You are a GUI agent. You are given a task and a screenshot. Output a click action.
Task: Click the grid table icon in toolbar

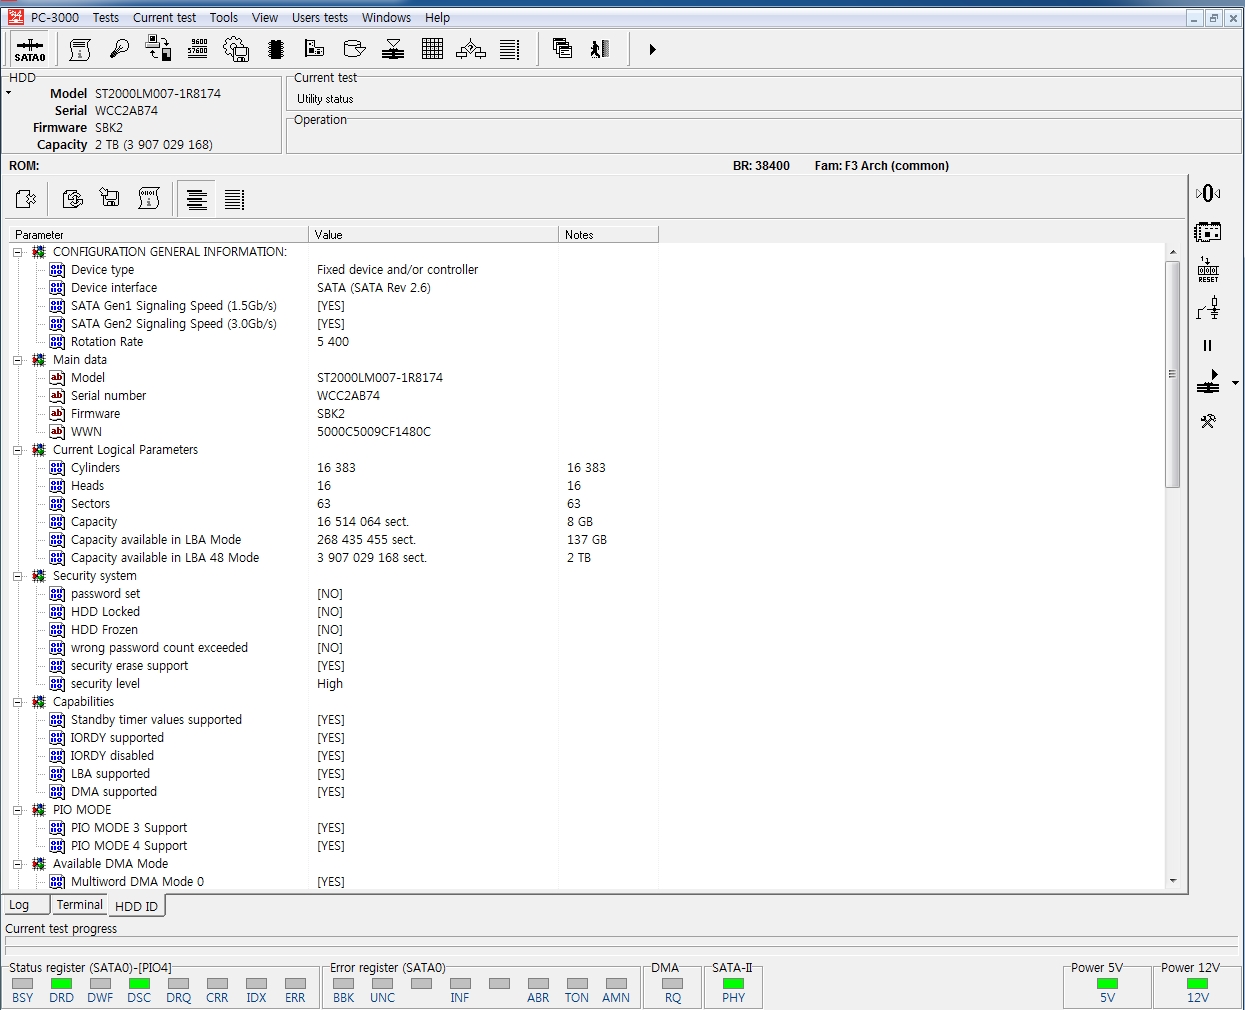click(x=432, y=49)
